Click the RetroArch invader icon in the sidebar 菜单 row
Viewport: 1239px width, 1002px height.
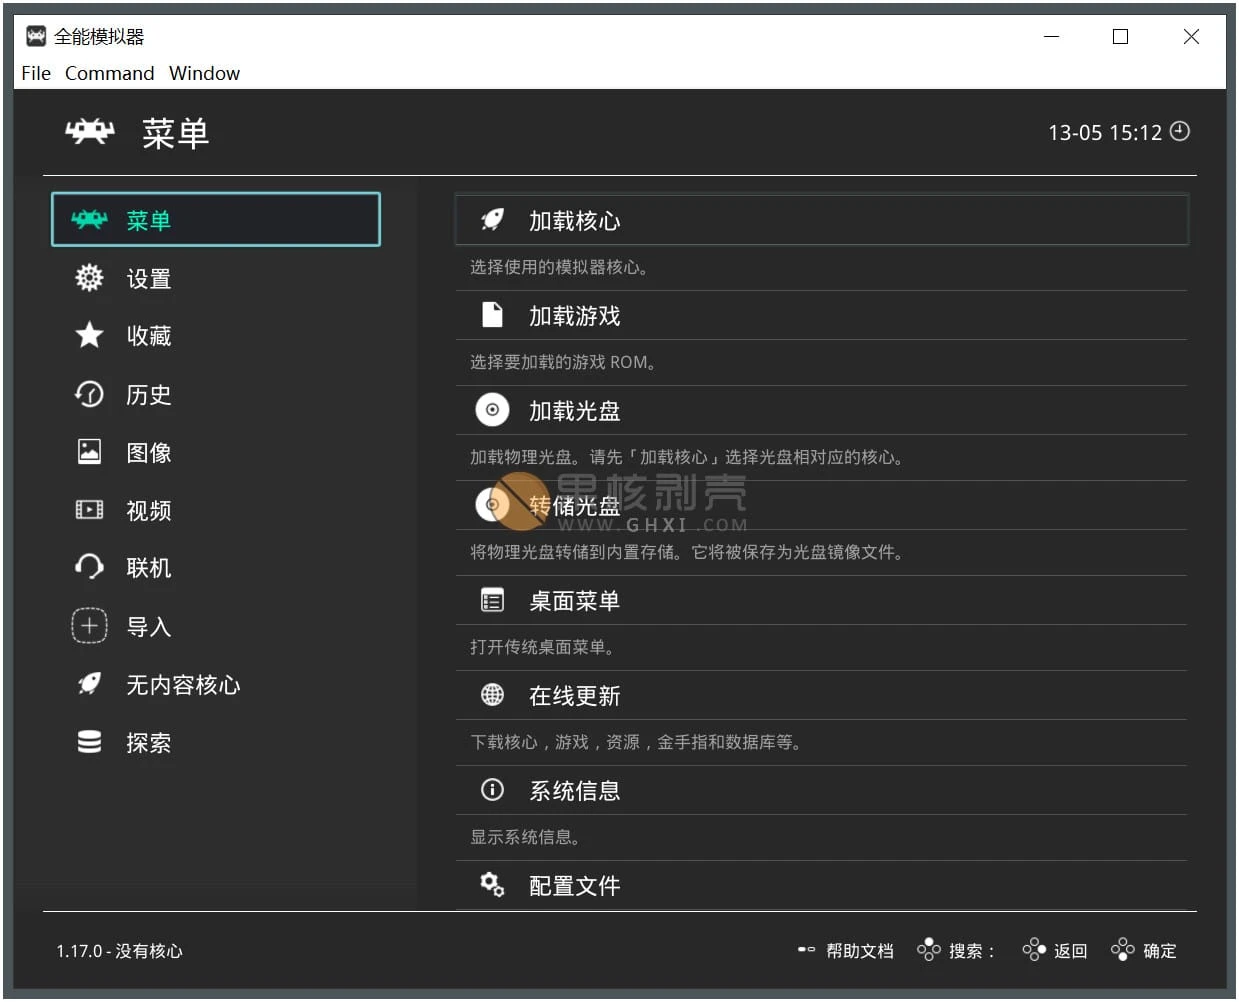[89, 220]
